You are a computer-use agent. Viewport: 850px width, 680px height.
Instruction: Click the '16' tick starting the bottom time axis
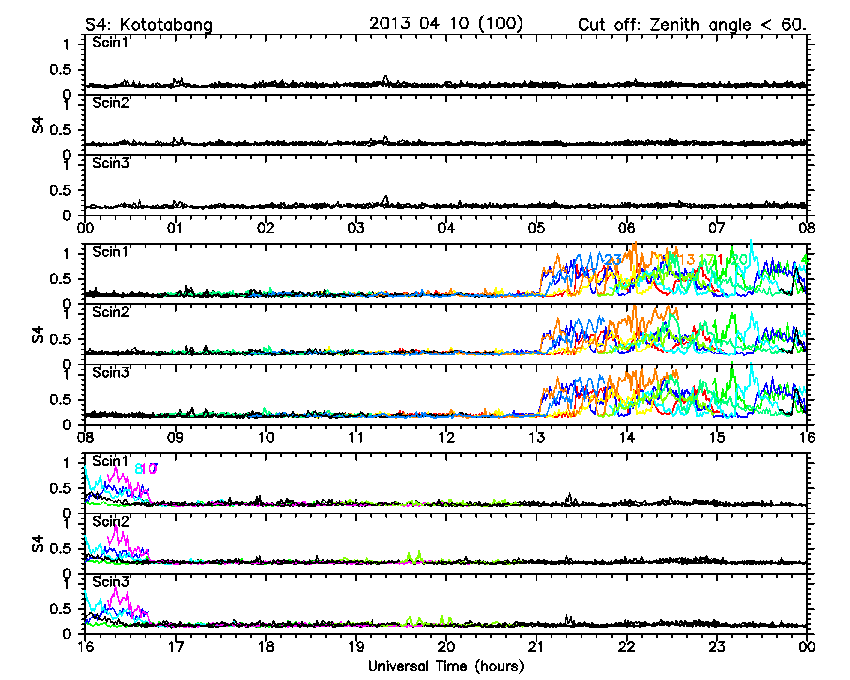(85, 646)
